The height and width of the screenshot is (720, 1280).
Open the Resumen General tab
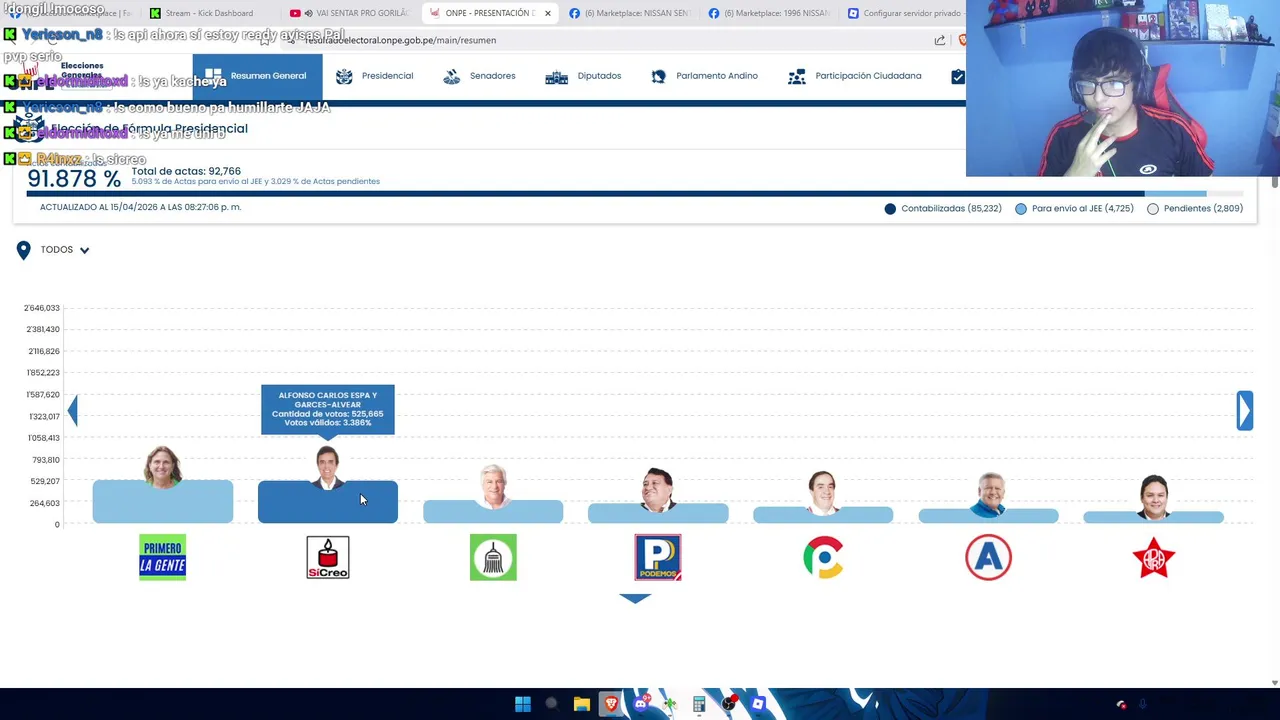coord(257,76)
